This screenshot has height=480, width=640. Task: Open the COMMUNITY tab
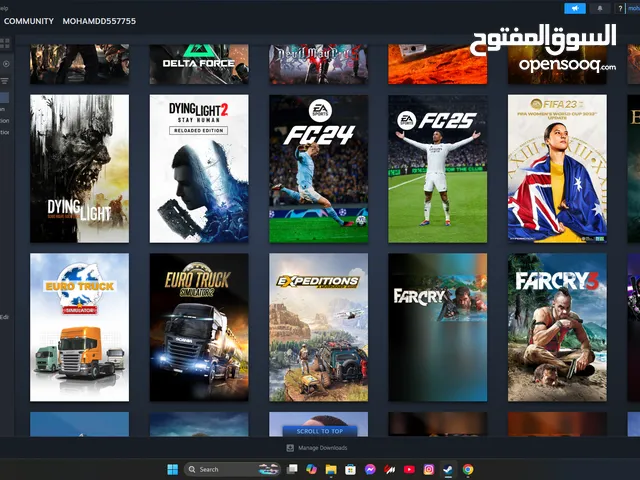click(29, 21)
